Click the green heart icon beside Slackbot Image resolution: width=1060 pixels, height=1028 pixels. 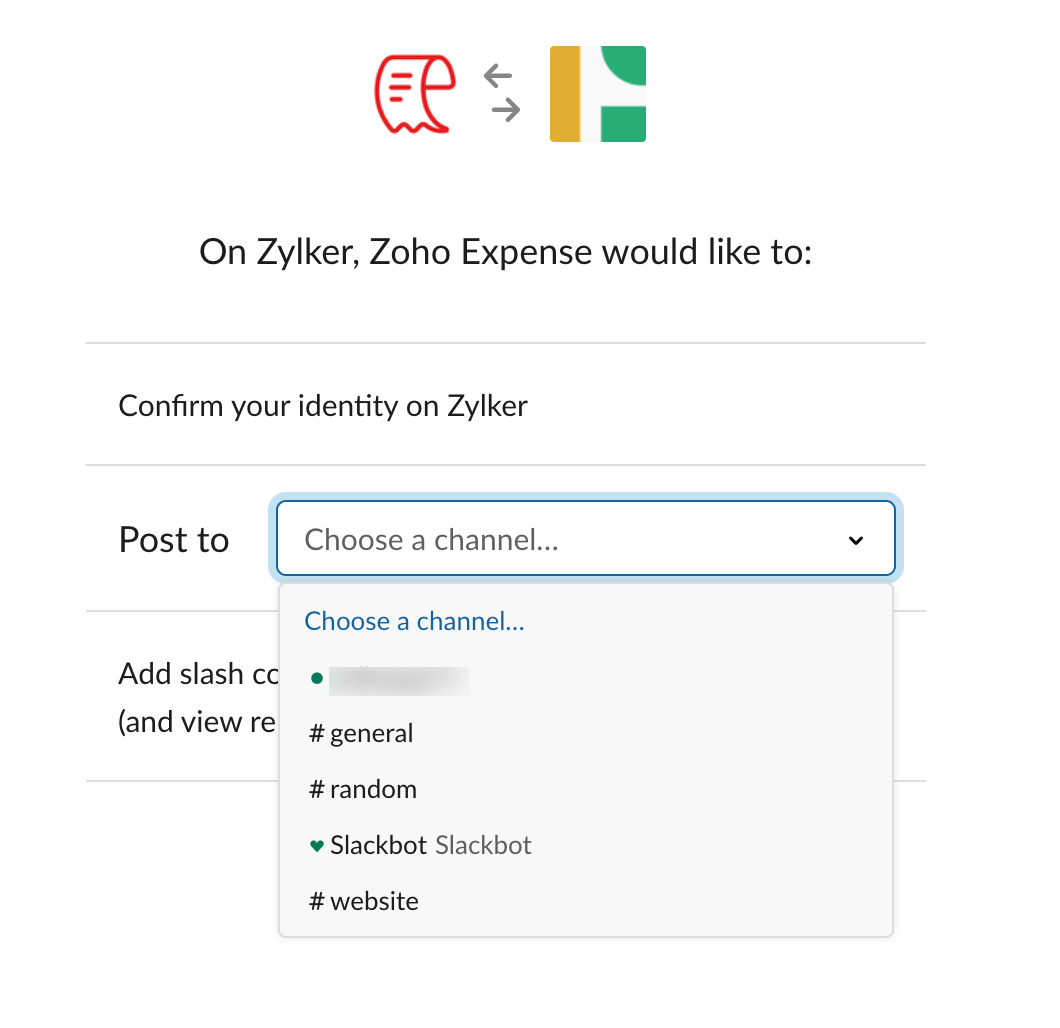coord(316,846)
